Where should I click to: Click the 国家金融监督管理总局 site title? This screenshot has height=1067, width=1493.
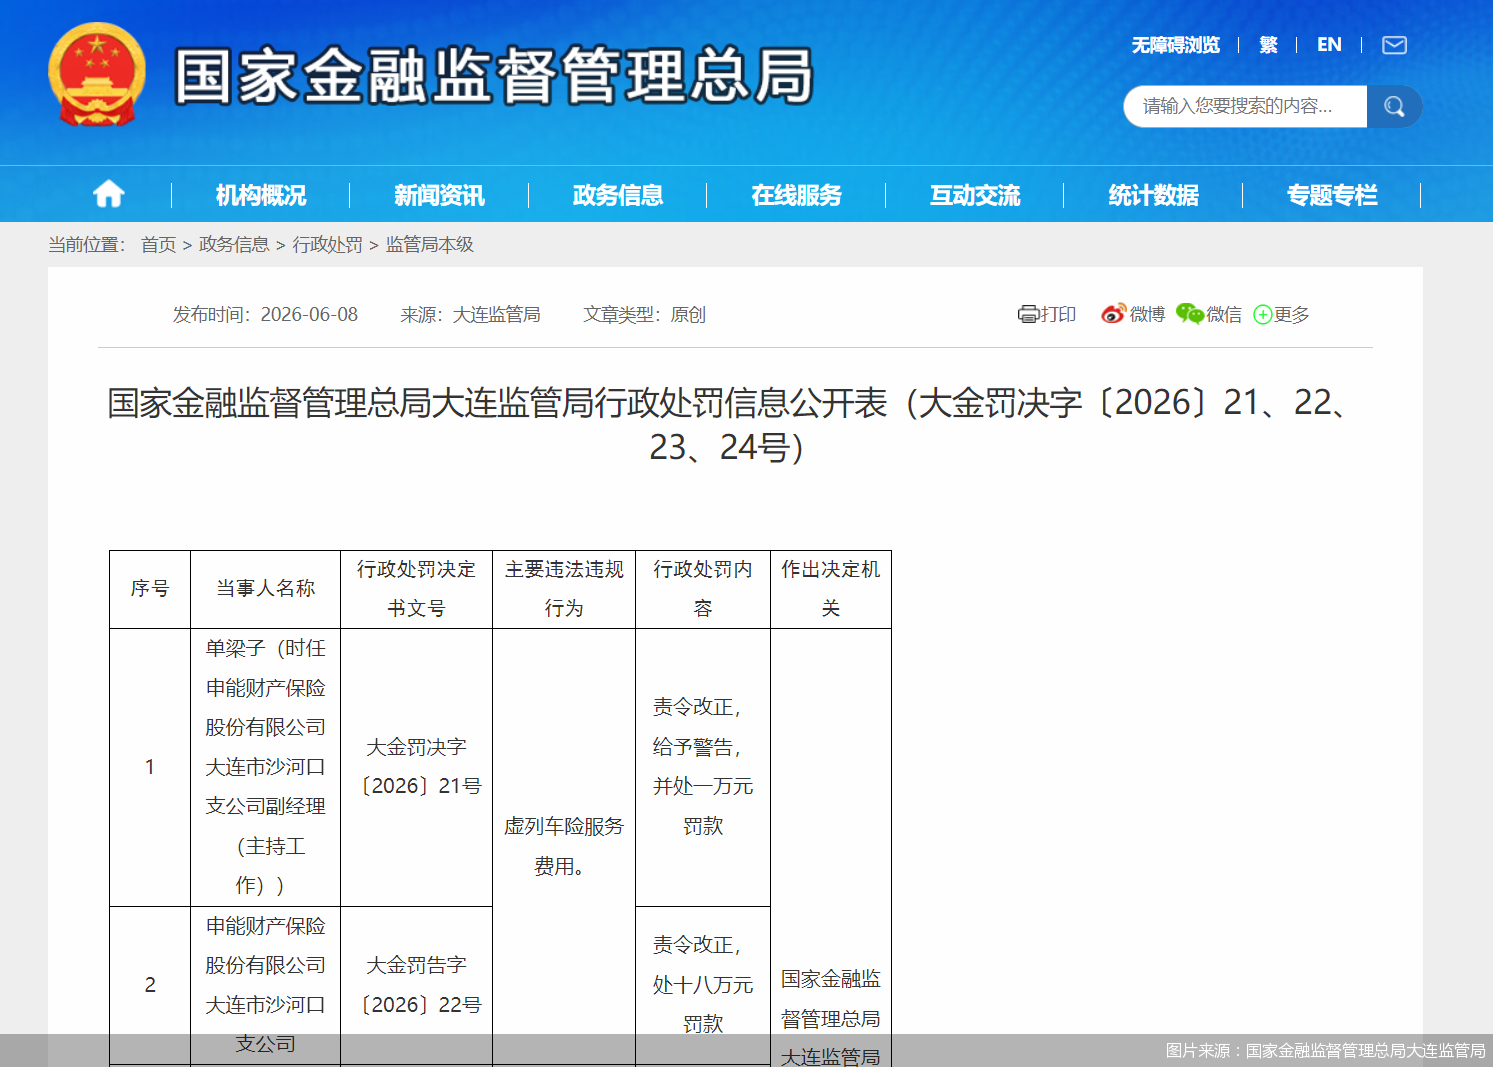[494, 76]
